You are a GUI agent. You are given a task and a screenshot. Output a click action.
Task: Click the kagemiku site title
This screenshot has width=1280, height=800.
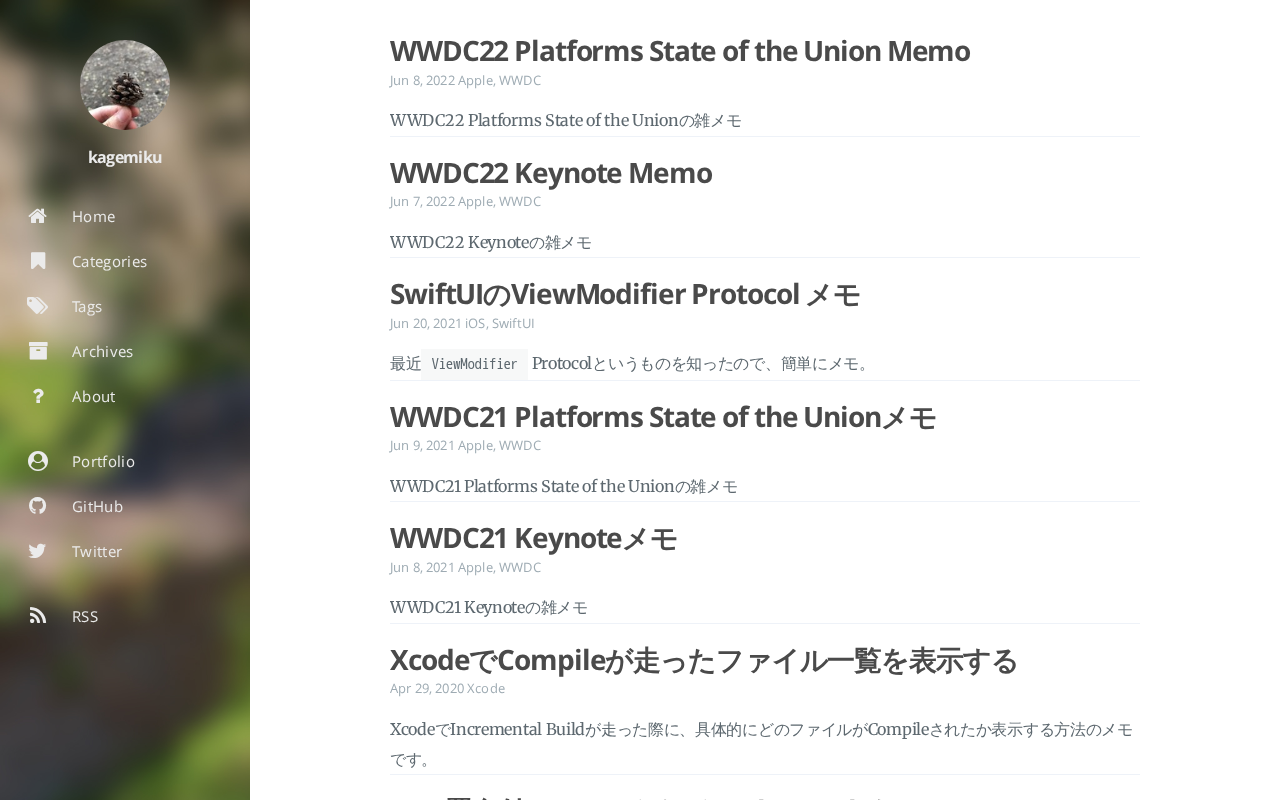(125, 157)
